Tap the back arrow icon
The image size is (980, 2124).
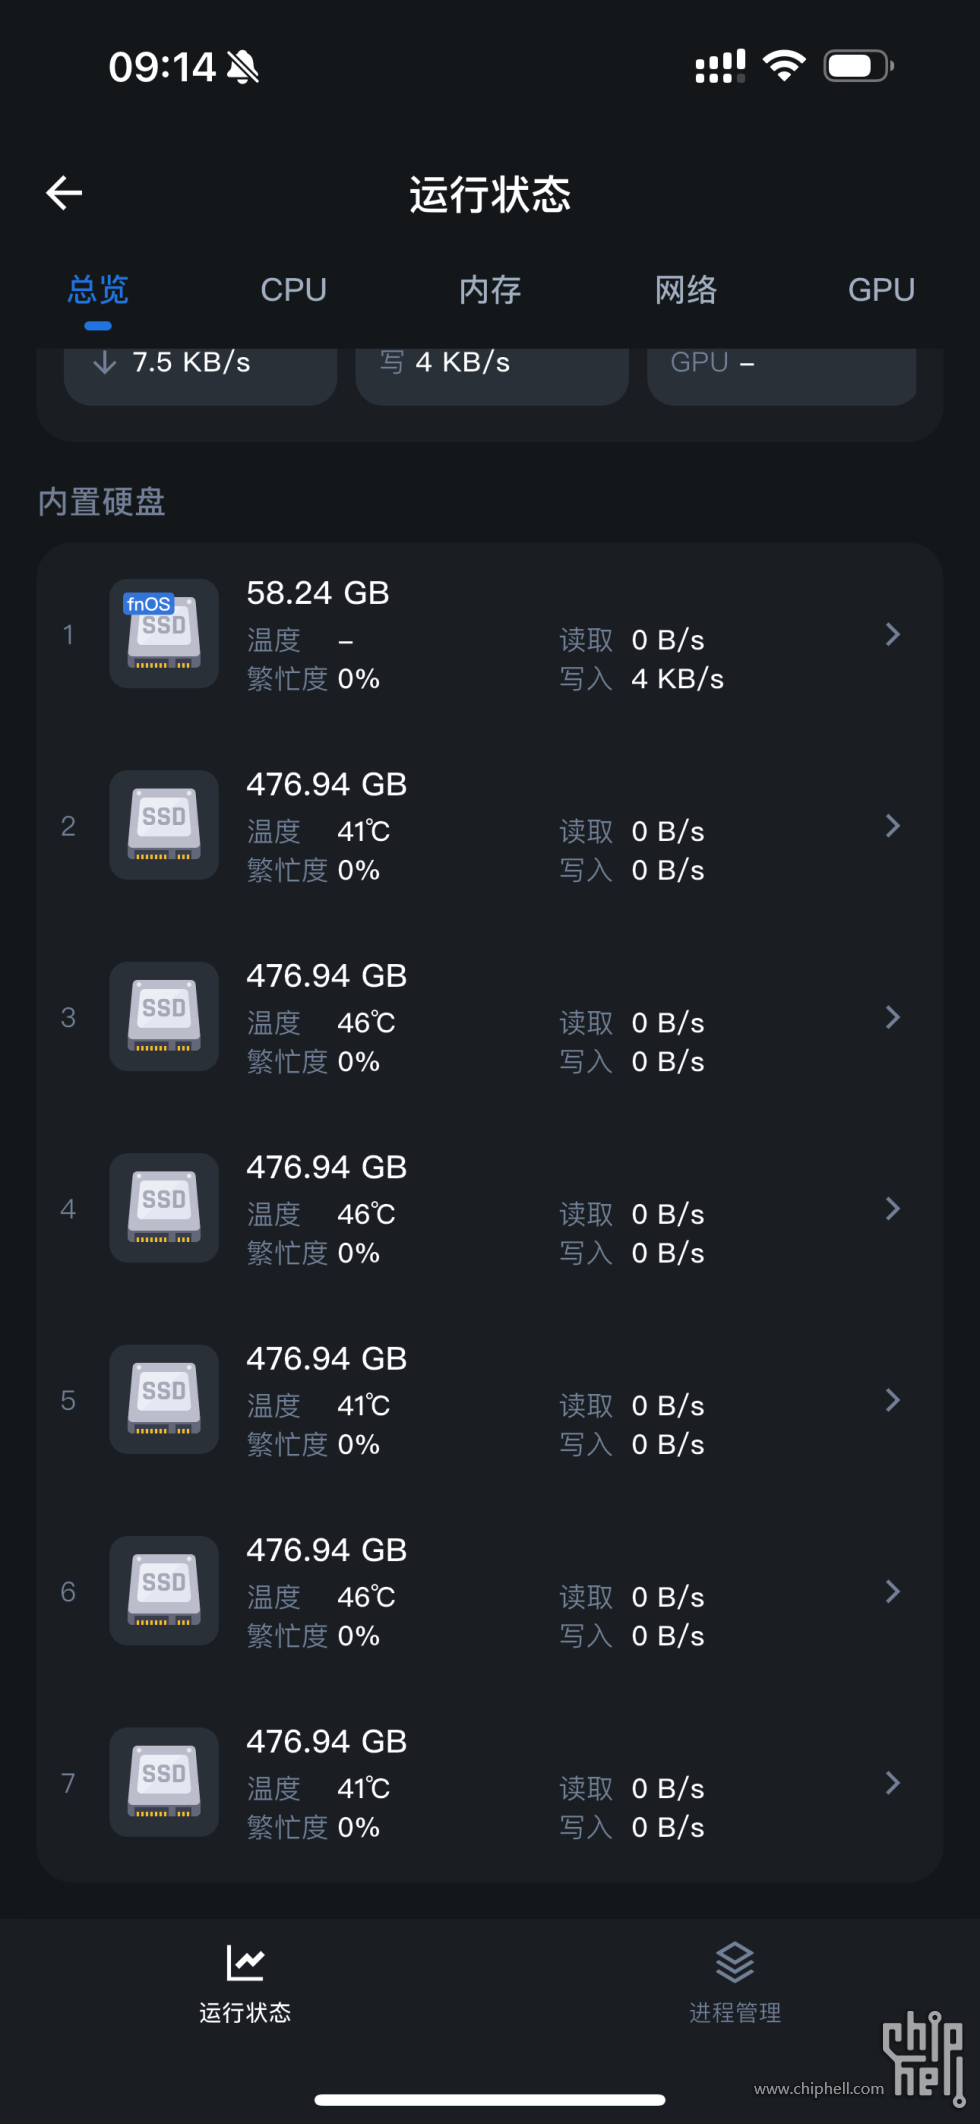click(64, 193)
